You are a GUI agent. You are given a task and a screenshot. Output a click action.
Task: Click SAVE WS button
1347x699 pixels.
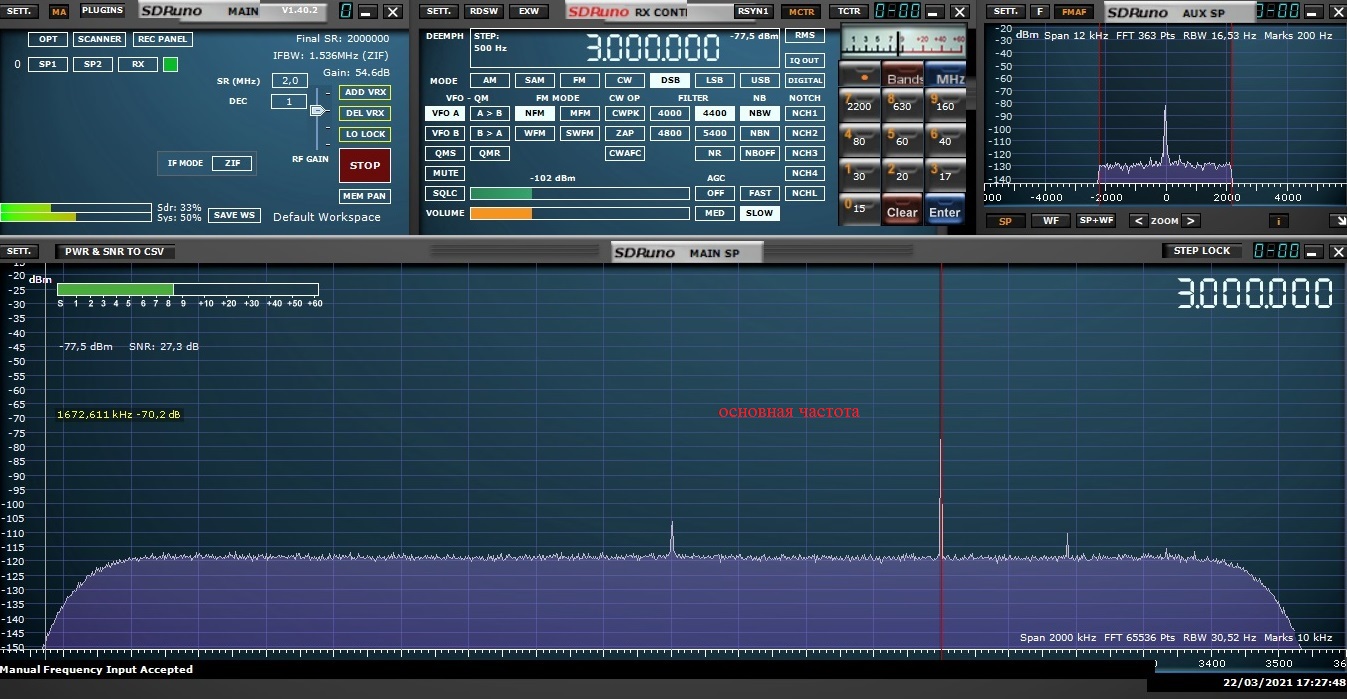tap(234, 215)
